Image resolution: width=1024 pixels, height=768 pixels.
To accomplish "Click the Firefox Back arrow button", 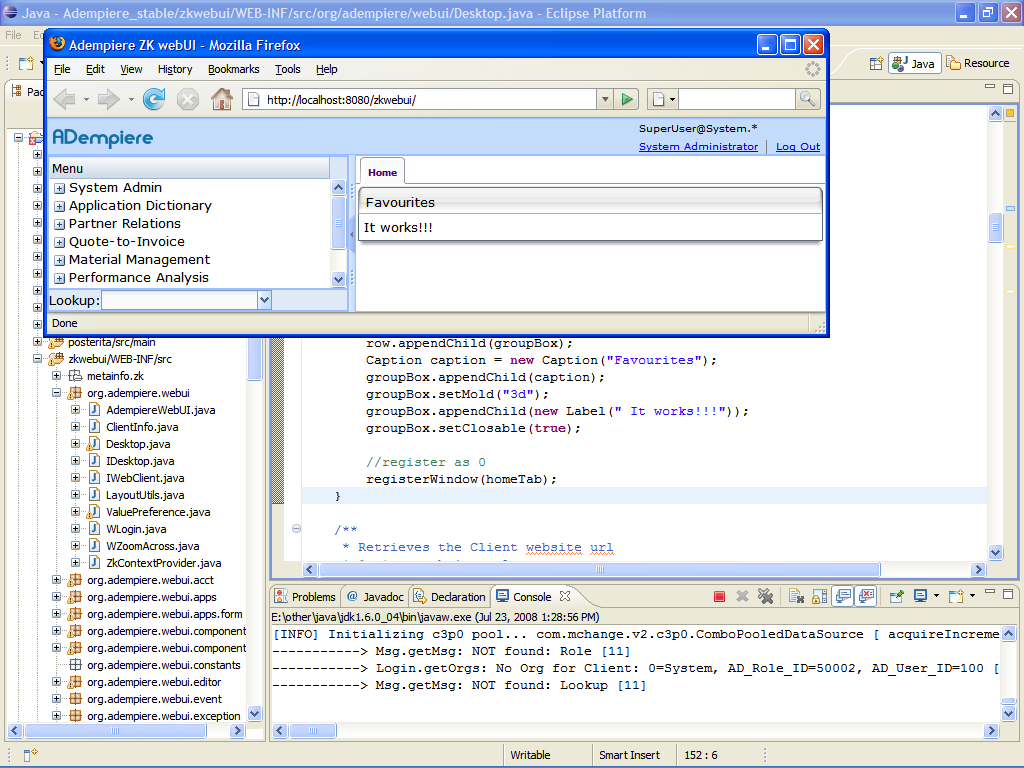I will (65, 99).
